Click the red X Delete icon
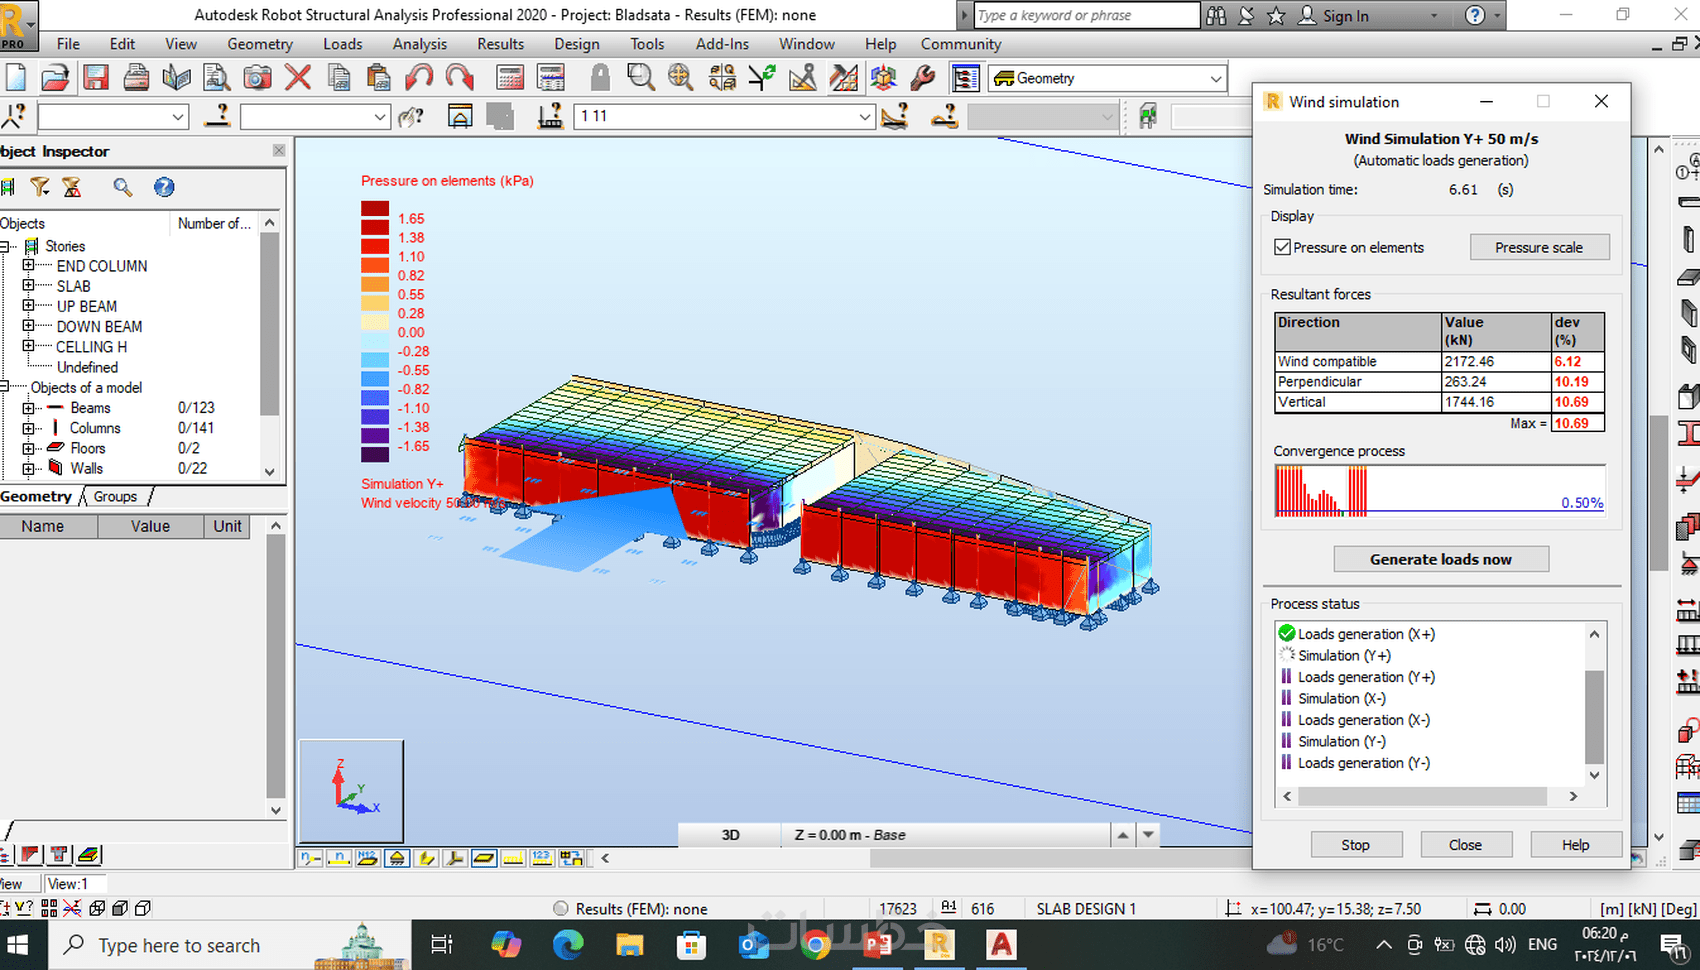 click(298, 78)
